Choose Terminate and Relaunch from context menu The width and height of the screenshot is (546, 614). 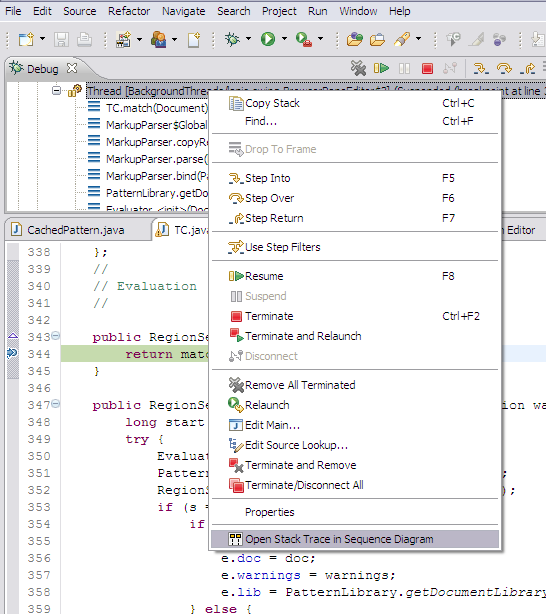tap(355, 336)
